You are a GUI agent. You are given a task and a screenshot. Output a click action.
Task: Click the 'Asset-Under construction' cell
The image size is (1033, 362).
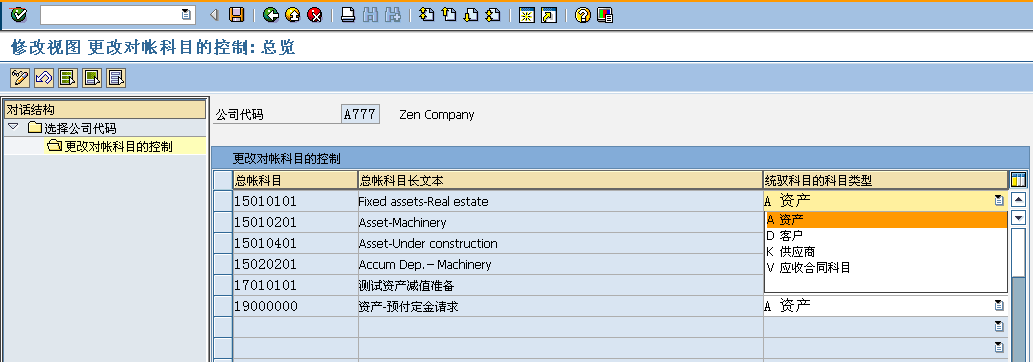pos(561,243)
